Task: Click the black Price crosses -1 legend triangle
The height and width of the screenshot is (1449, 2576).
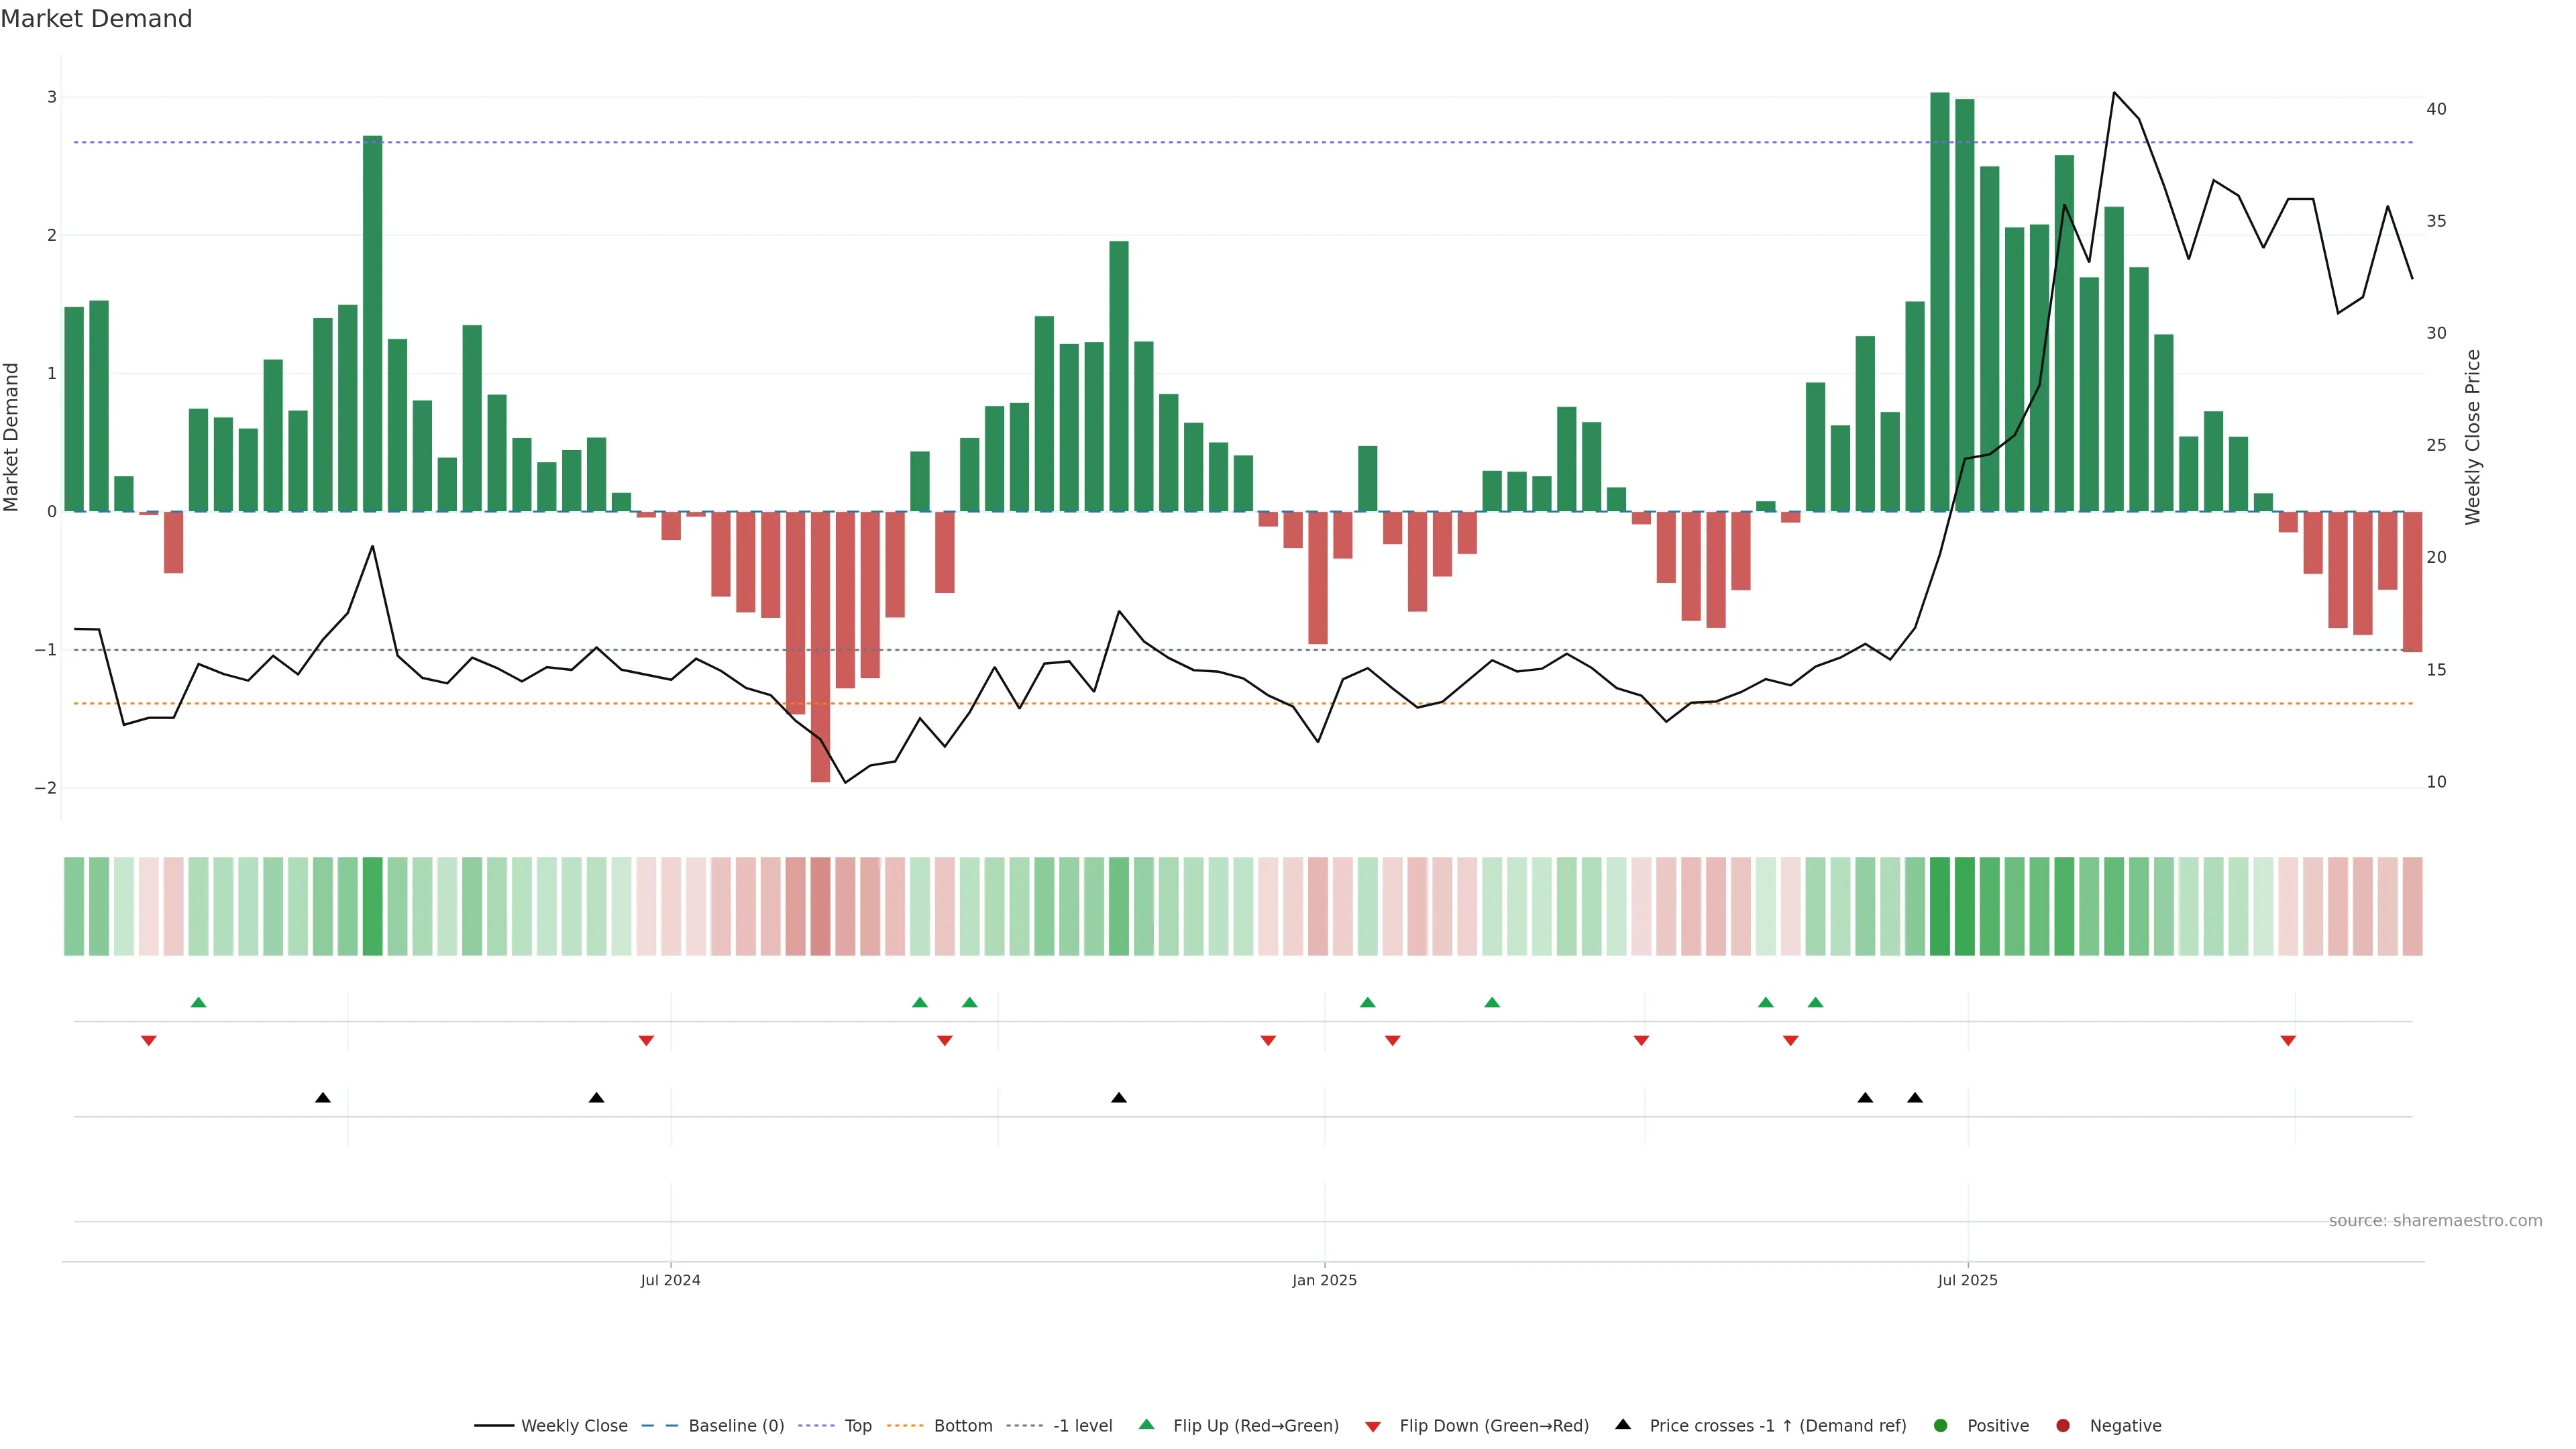Action: [1623, 1424]
